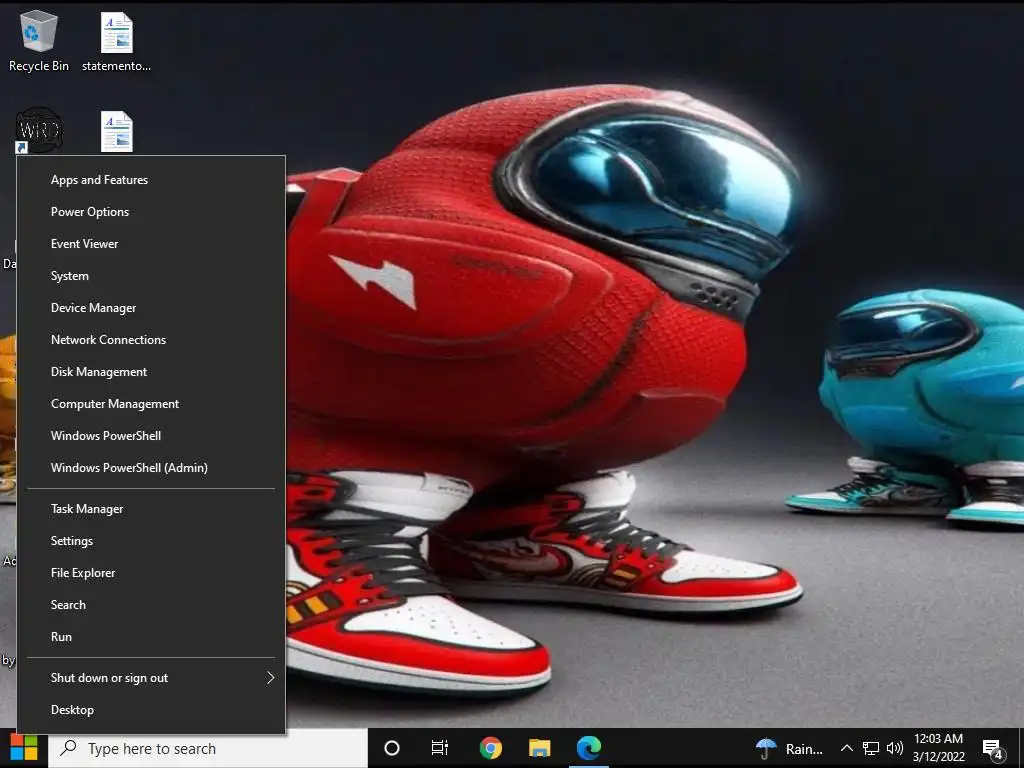Open Device Manager
Screen dimensions: 1024x768
pyautogui.click(x=151, y=308)
